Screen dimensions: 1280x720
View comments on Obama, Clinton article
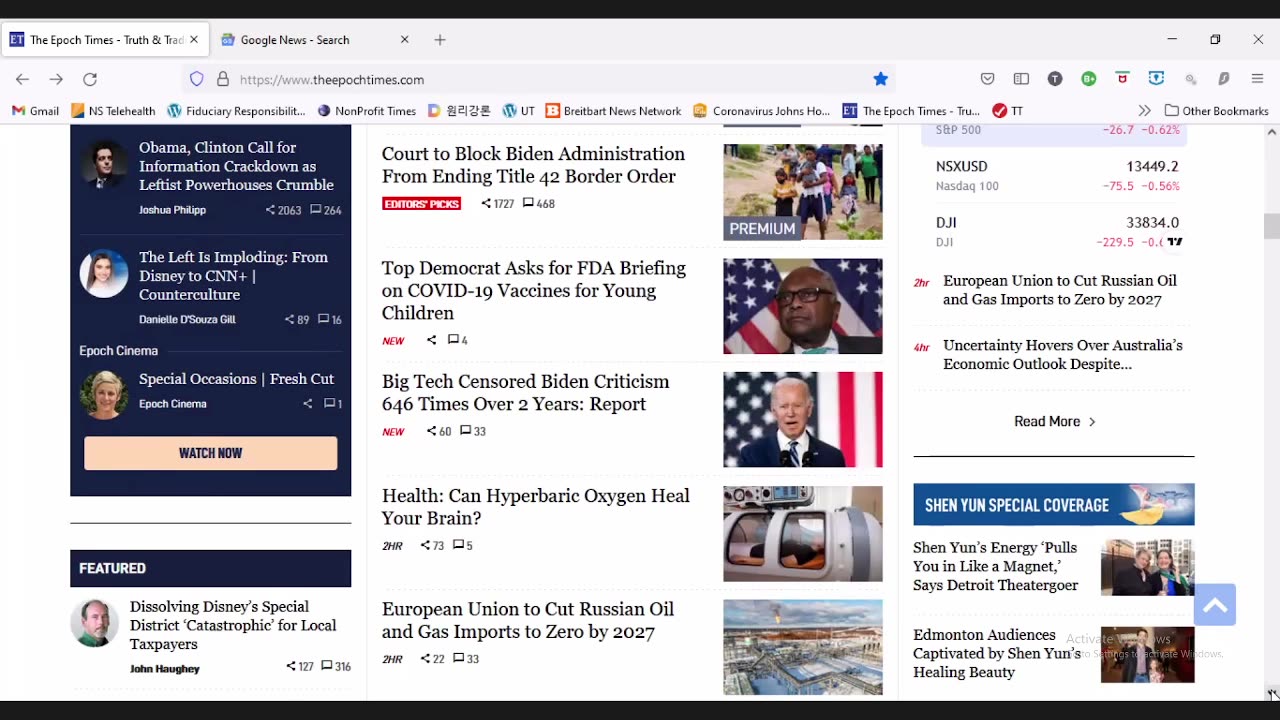tap(326, 210)
